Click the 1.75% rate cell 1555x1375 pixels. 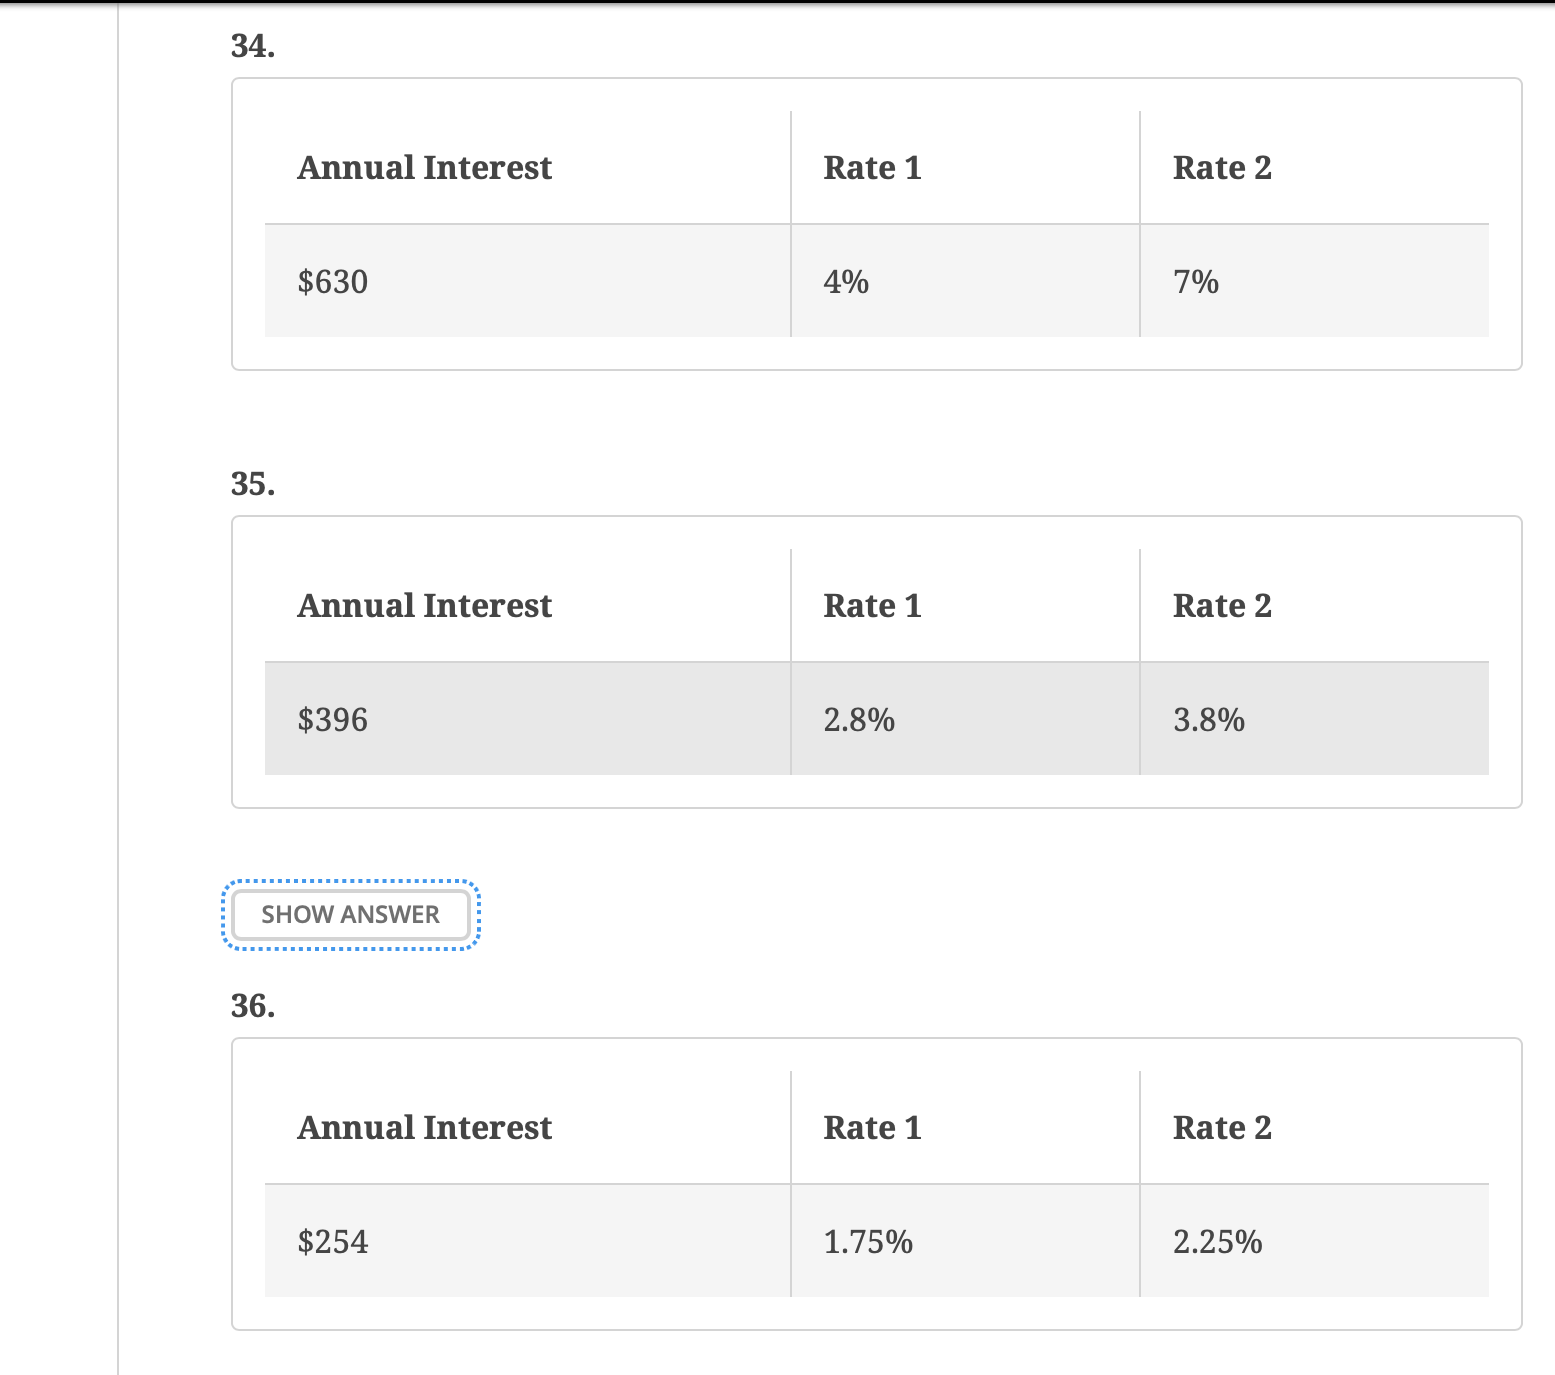pos(965,1241)
